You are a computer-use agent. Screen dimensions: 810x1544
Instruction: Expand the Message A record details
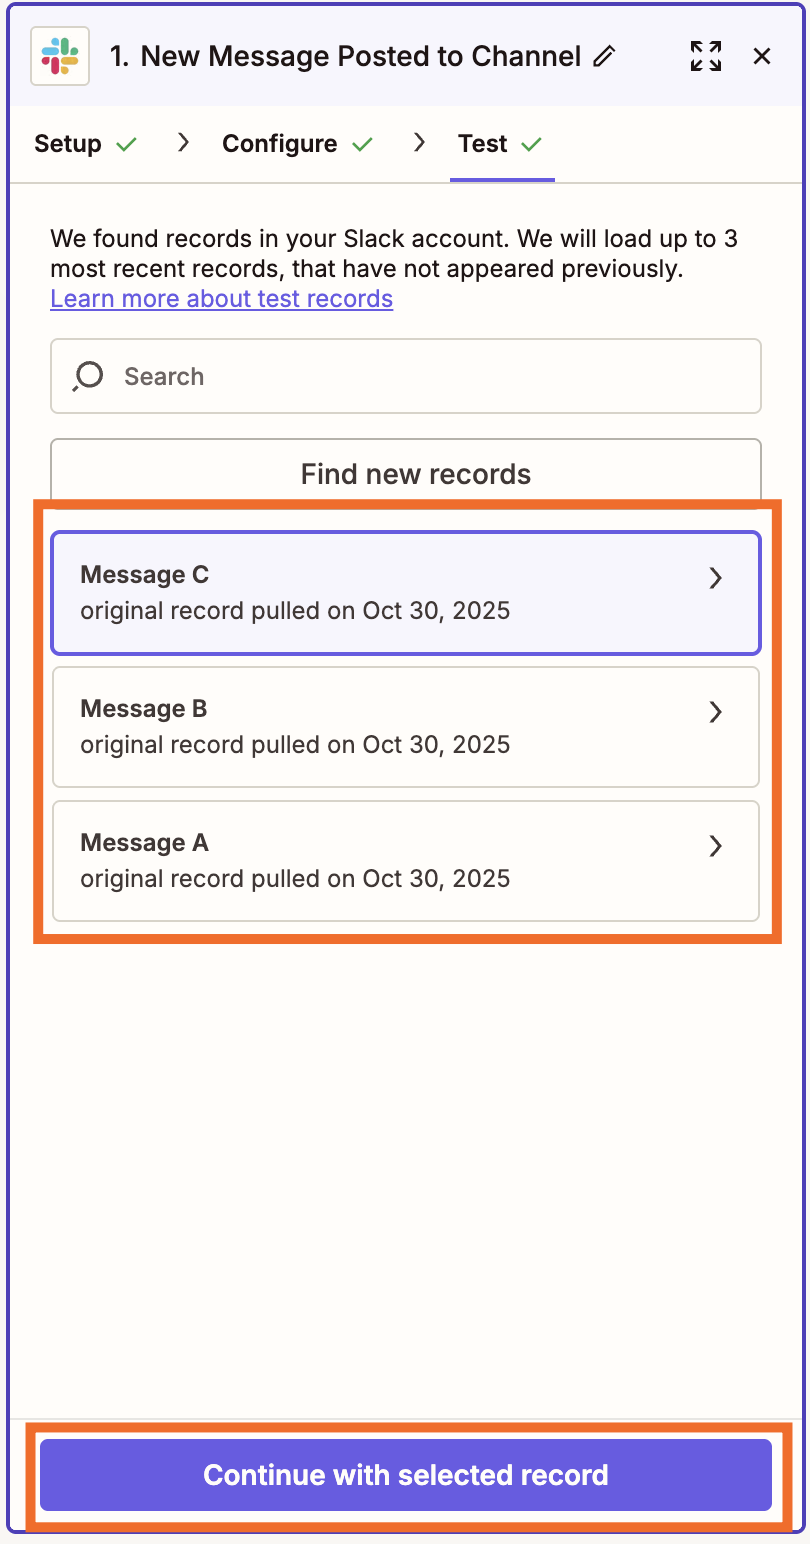716,846
